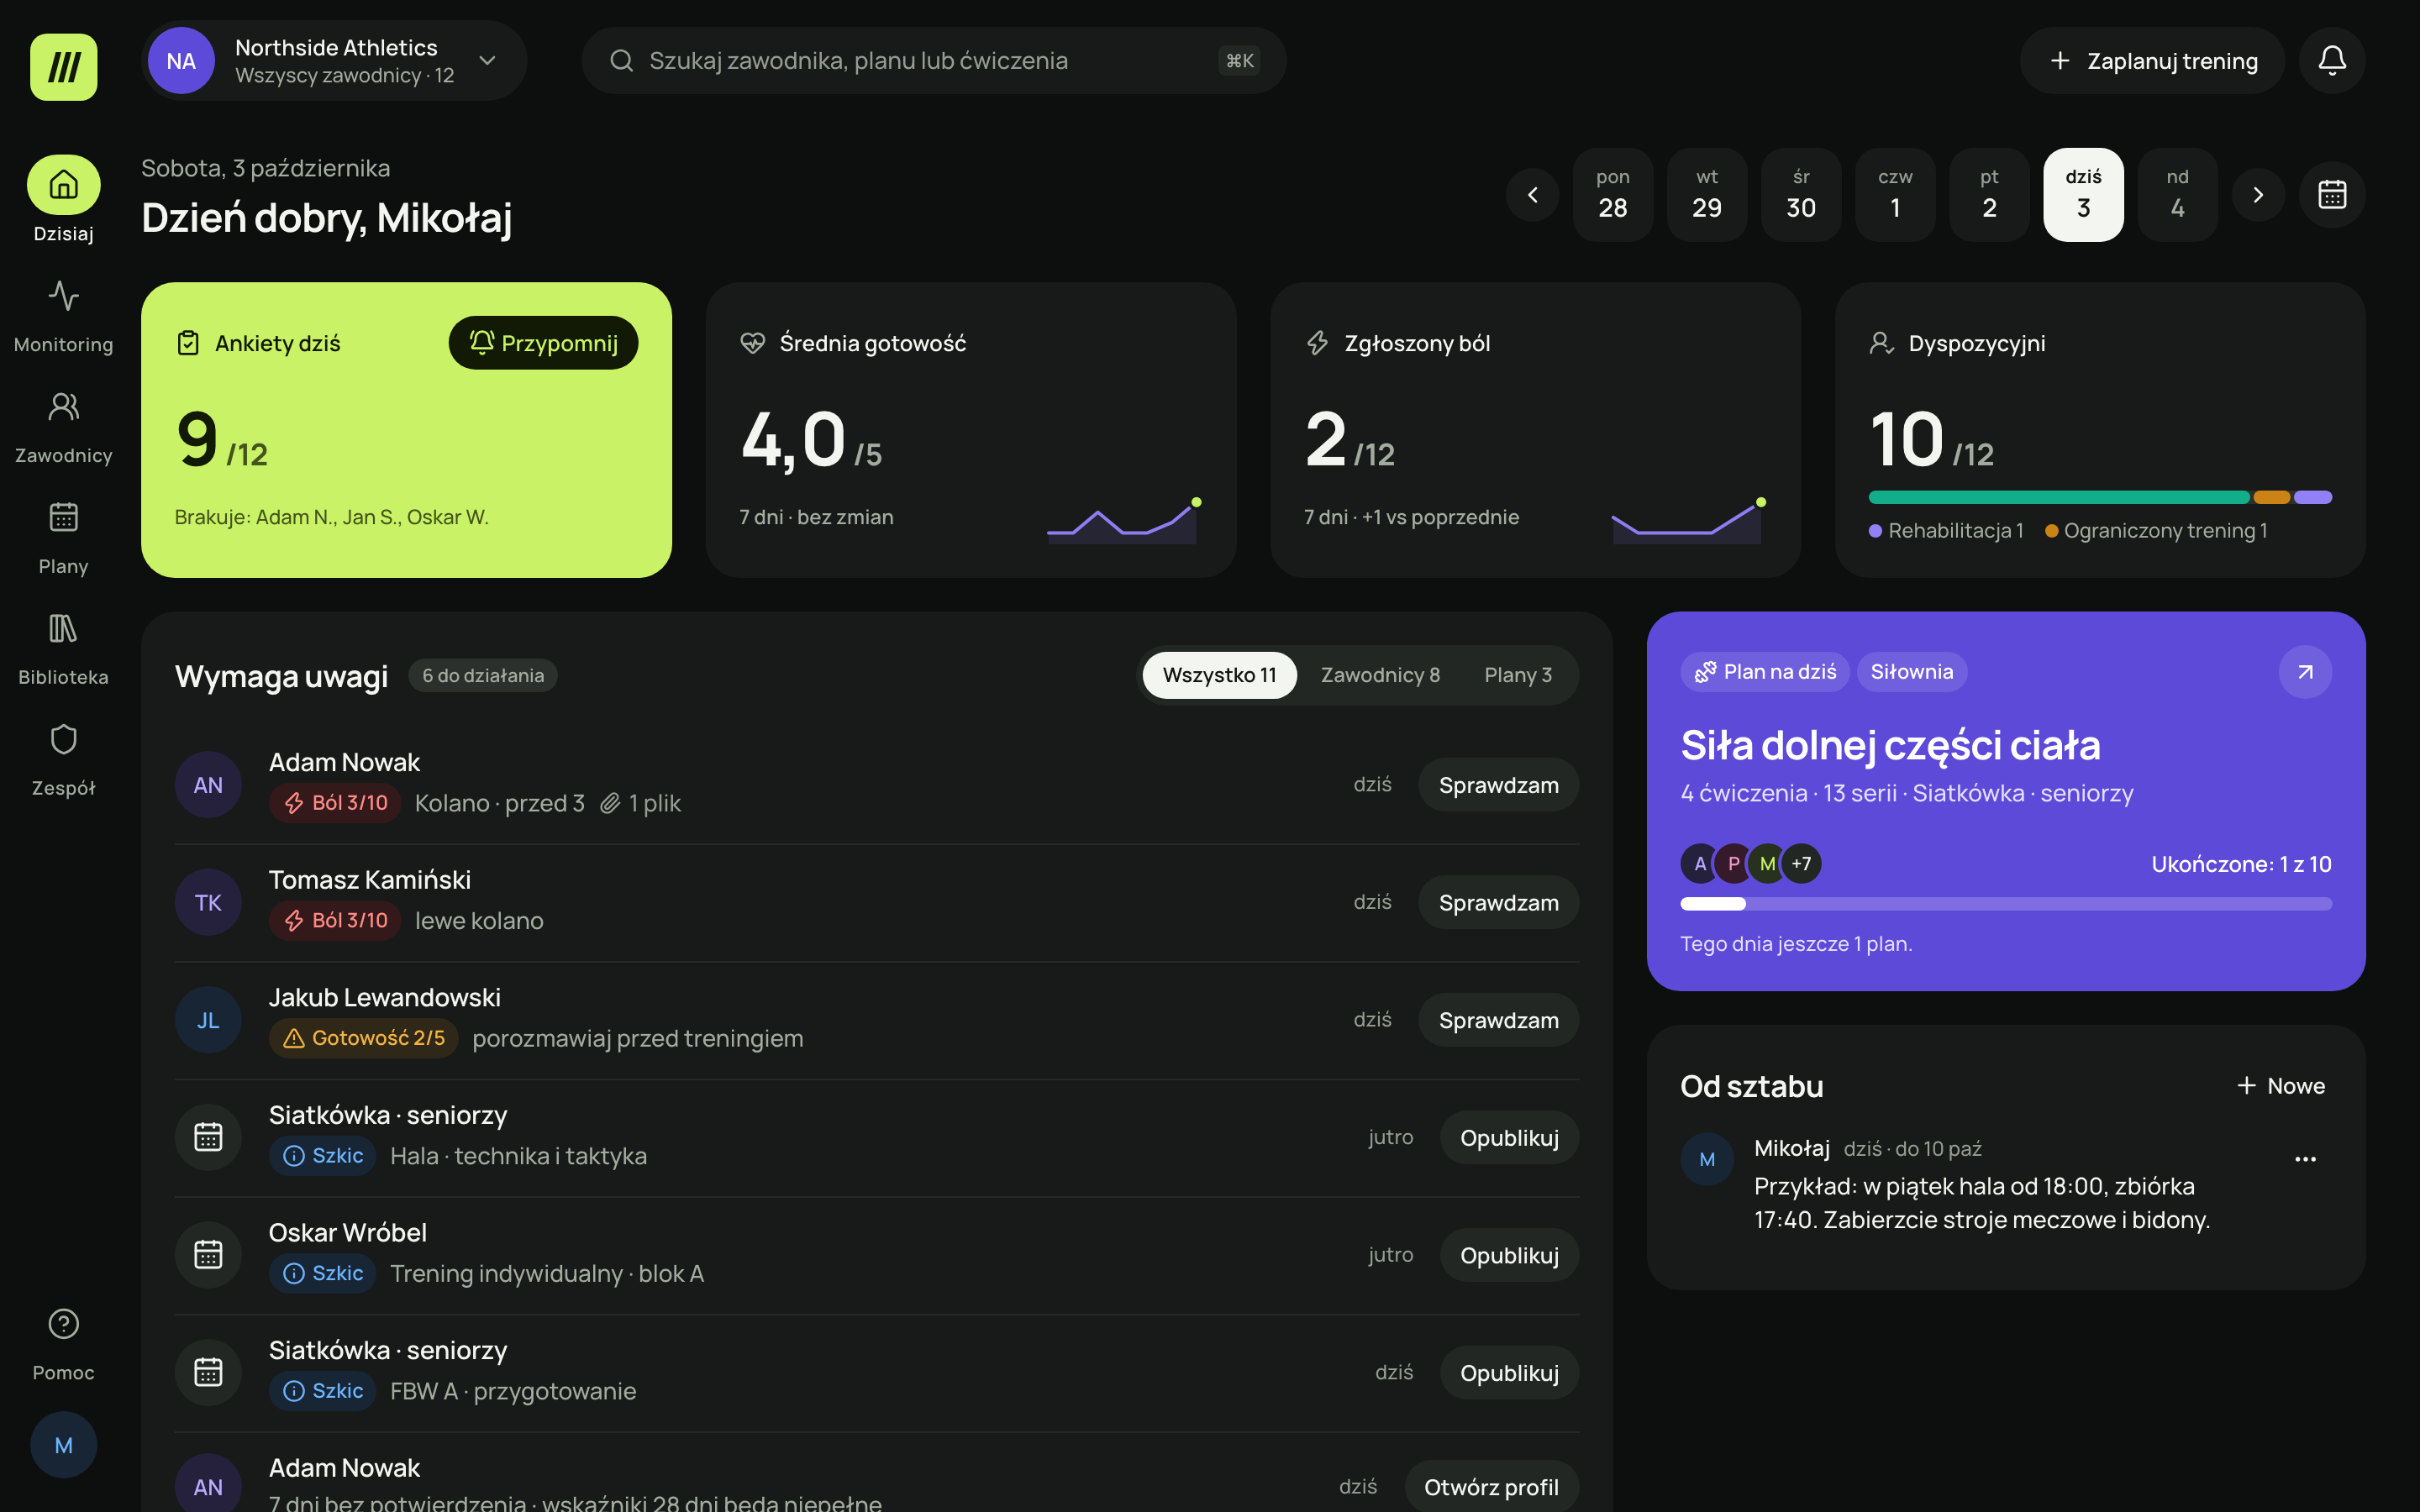Image resolution: width=2420 pixels, height=1512 pixels.
Task: Click the AN avatar next to Bół 3/10
Action: 208,785
